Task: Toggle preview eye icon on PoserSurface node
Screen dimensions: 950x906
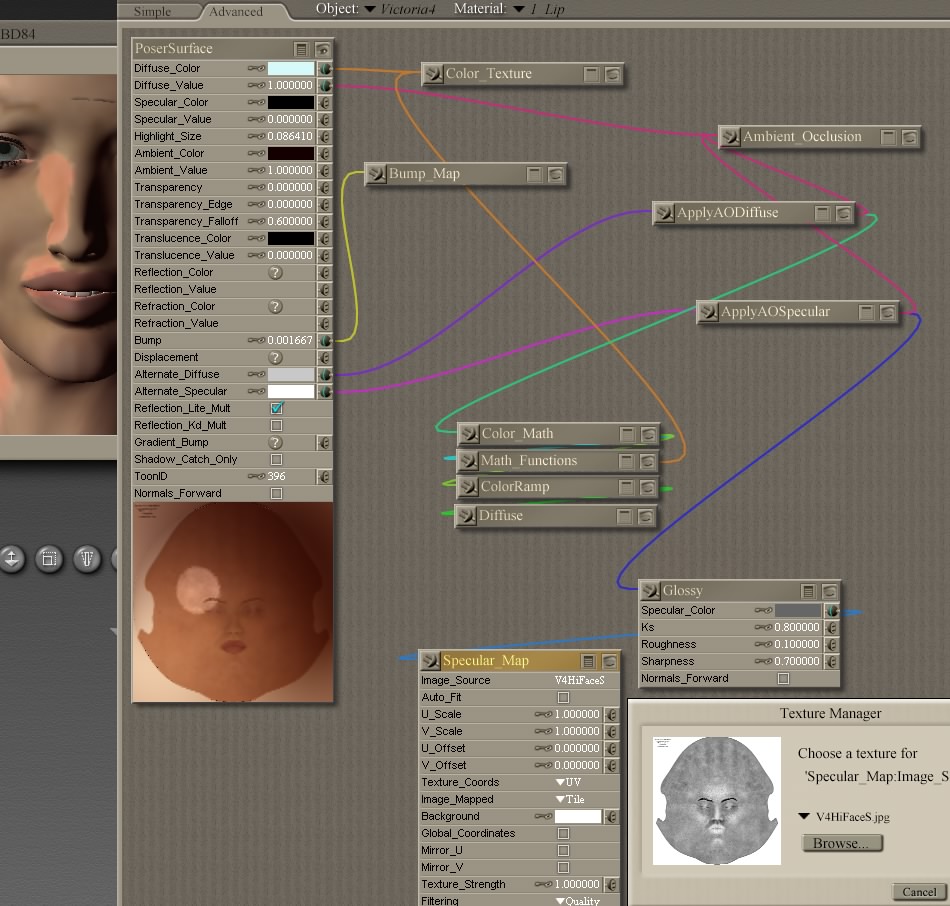Action: click(x=323, y=49)
